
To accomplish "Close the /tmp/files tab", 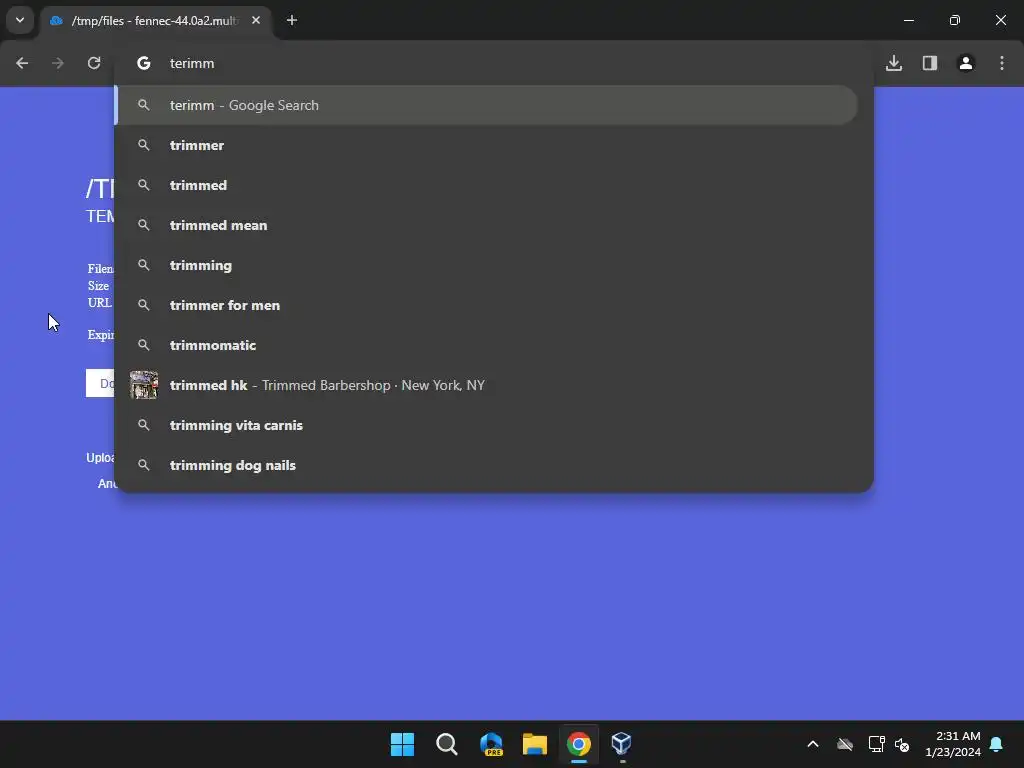I will tap(256, 21).
